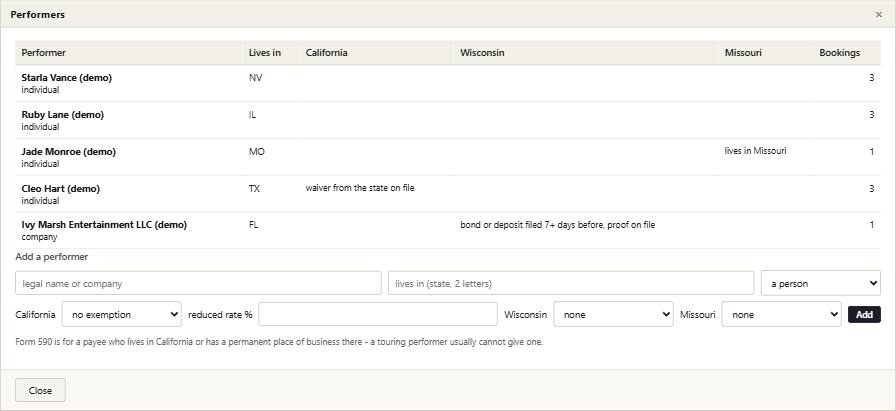Click the Form 590 help note

point(279,342)
